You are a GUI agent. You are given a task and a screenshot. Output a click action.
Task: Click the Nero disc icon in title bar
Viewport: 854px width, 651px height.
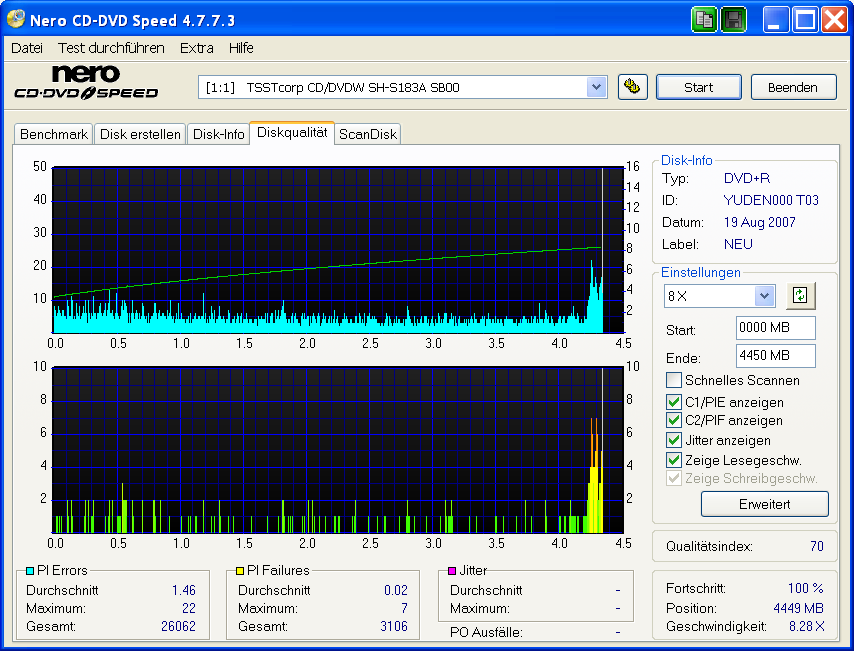pos(16,20)
